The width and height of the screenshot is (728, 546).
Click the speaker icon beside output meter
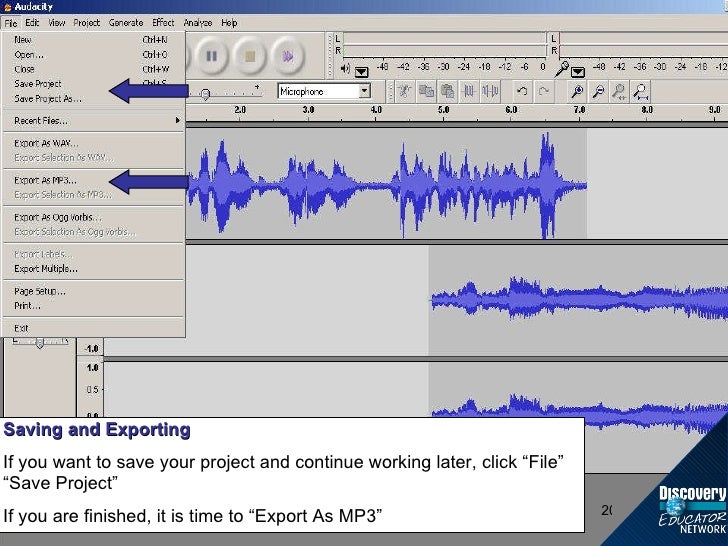[x=345, y=69]
